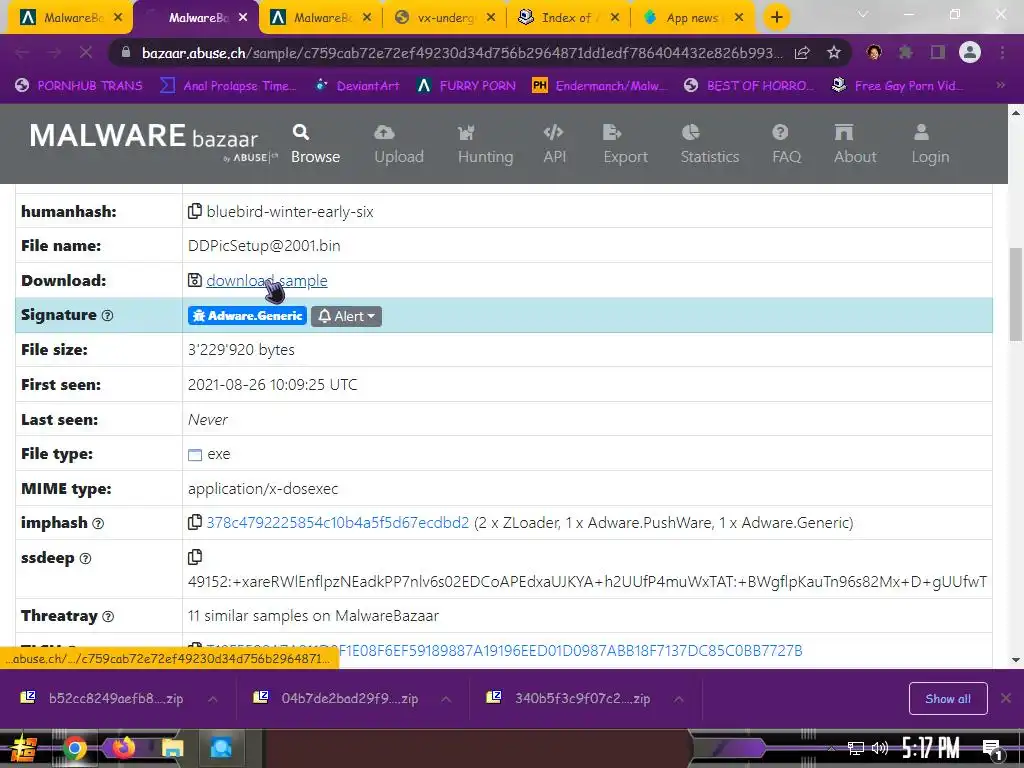The height and width of the screenshot is (768, 1024).
Task: Open the FAQ page
Action: pyautogui.click(x=786, y=144)
